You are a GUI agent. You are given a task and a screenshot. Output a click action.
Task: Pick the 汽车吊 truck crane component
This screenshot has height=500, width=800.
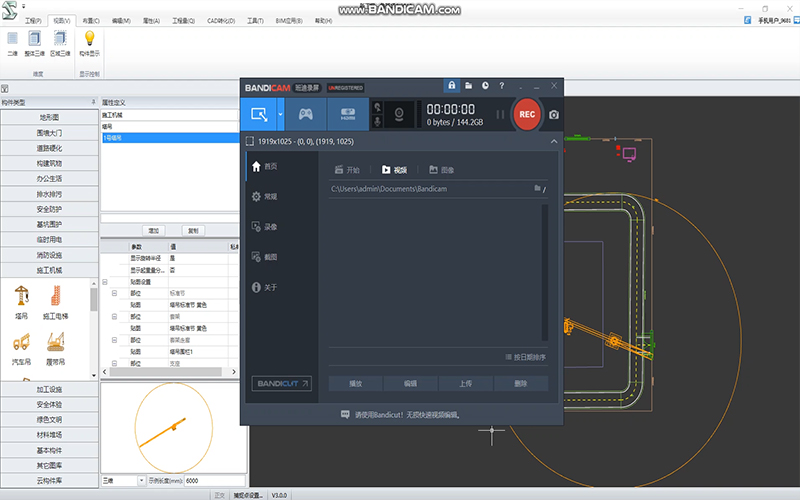click(21, 348)
